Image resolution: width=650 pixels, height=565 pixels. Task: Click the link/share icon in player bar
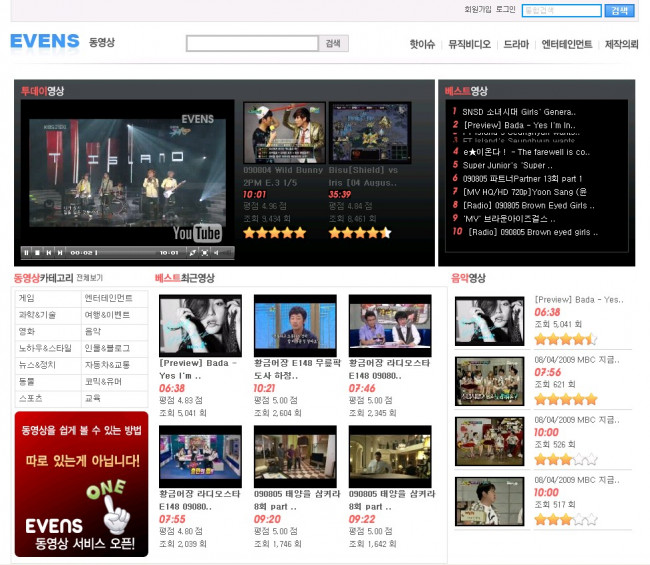[192, 252]
